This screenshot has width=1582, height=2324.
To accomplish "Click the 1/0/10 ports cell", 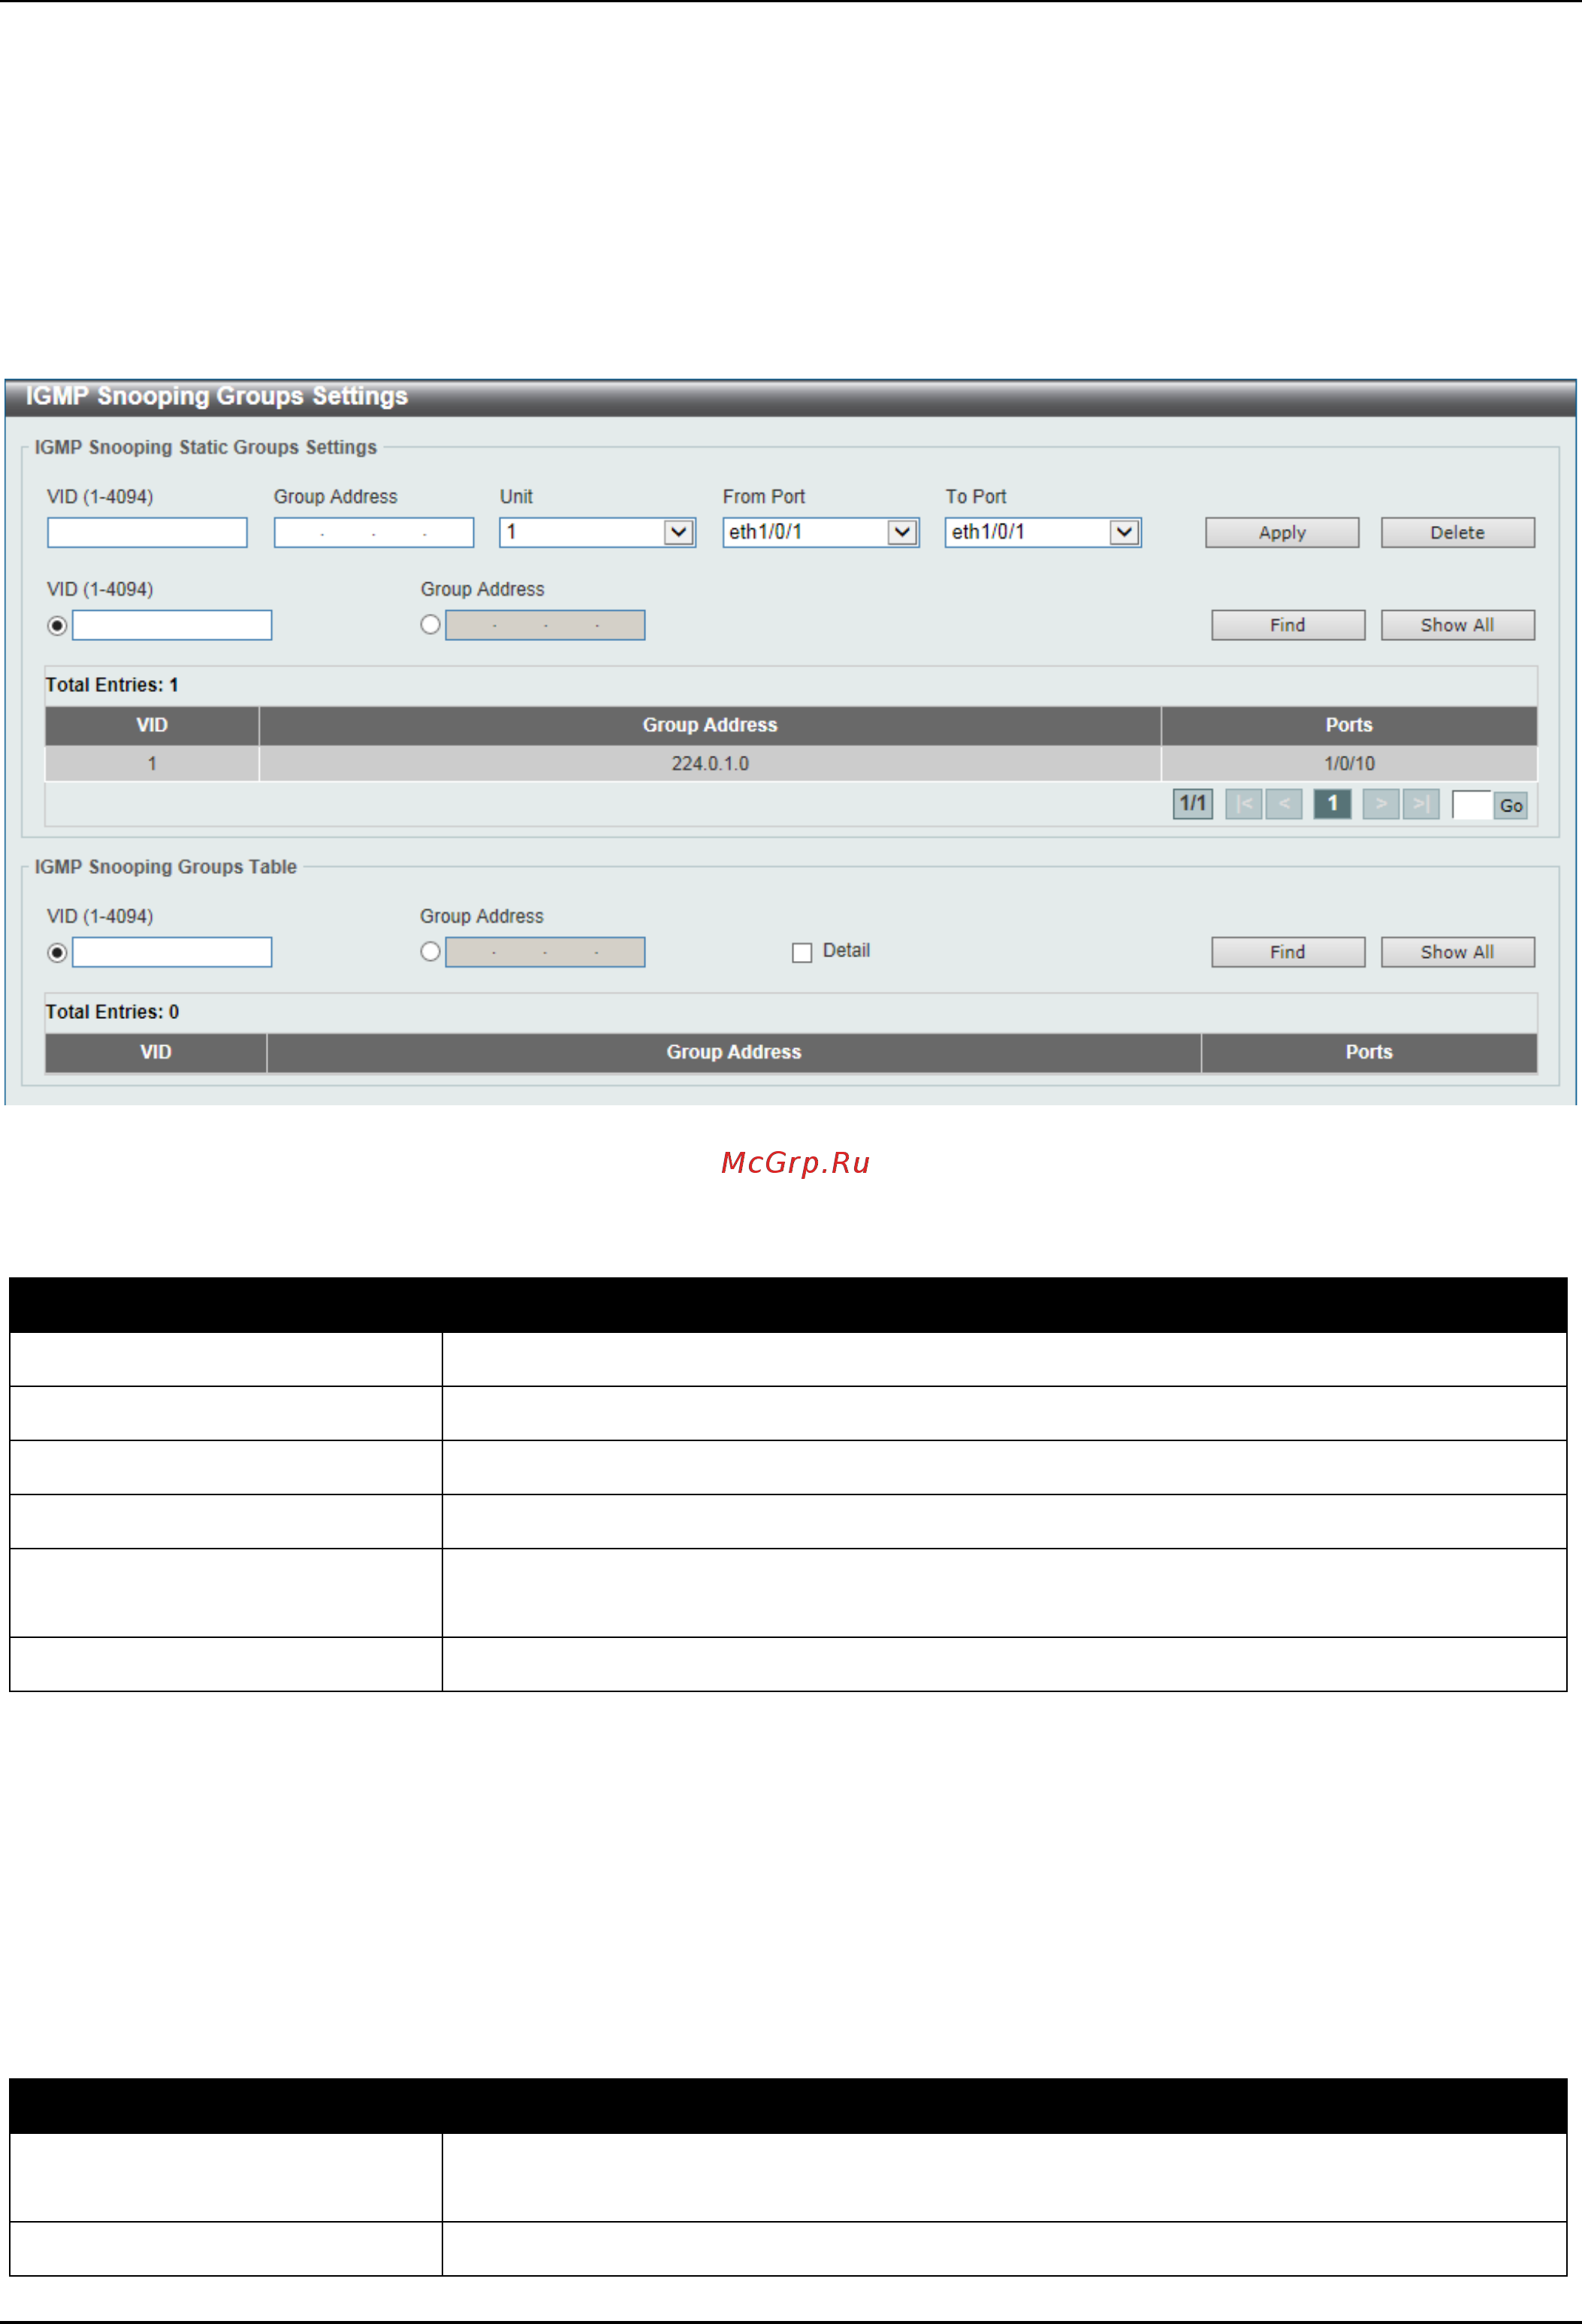I will [1348, 763].
